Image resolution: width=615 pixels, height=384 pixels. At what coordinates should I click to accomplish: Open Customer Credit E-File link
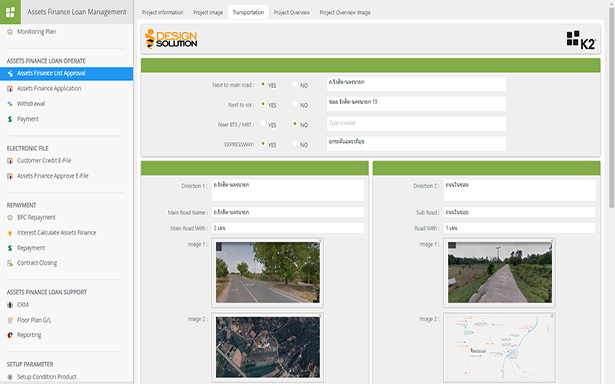point(44,161)
